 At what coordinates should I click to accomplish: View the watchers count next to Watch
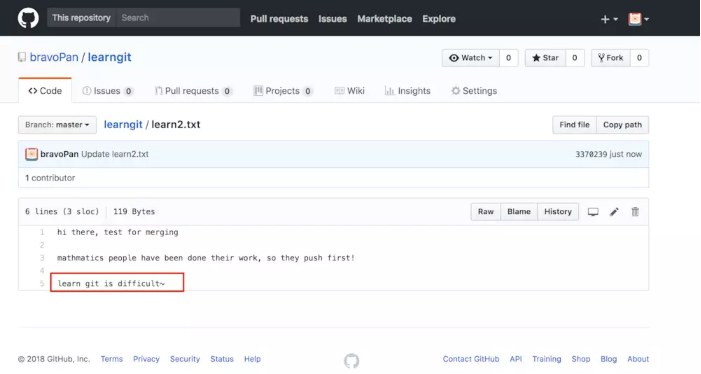click(x=508, y=58)
